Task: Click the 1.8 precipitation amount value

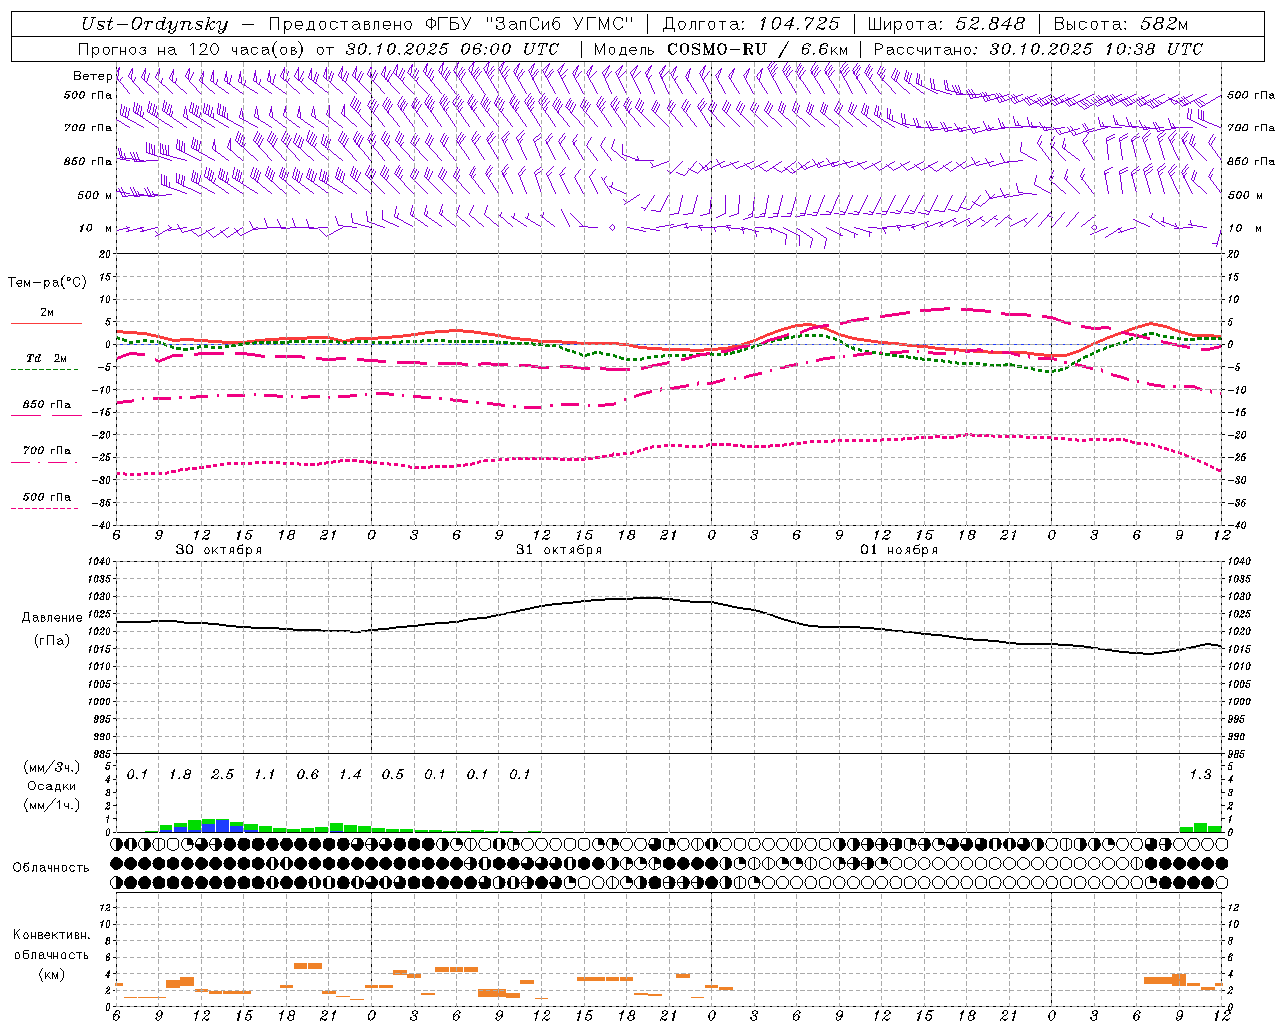Action: pyautogui.click(x=180, y=775)
